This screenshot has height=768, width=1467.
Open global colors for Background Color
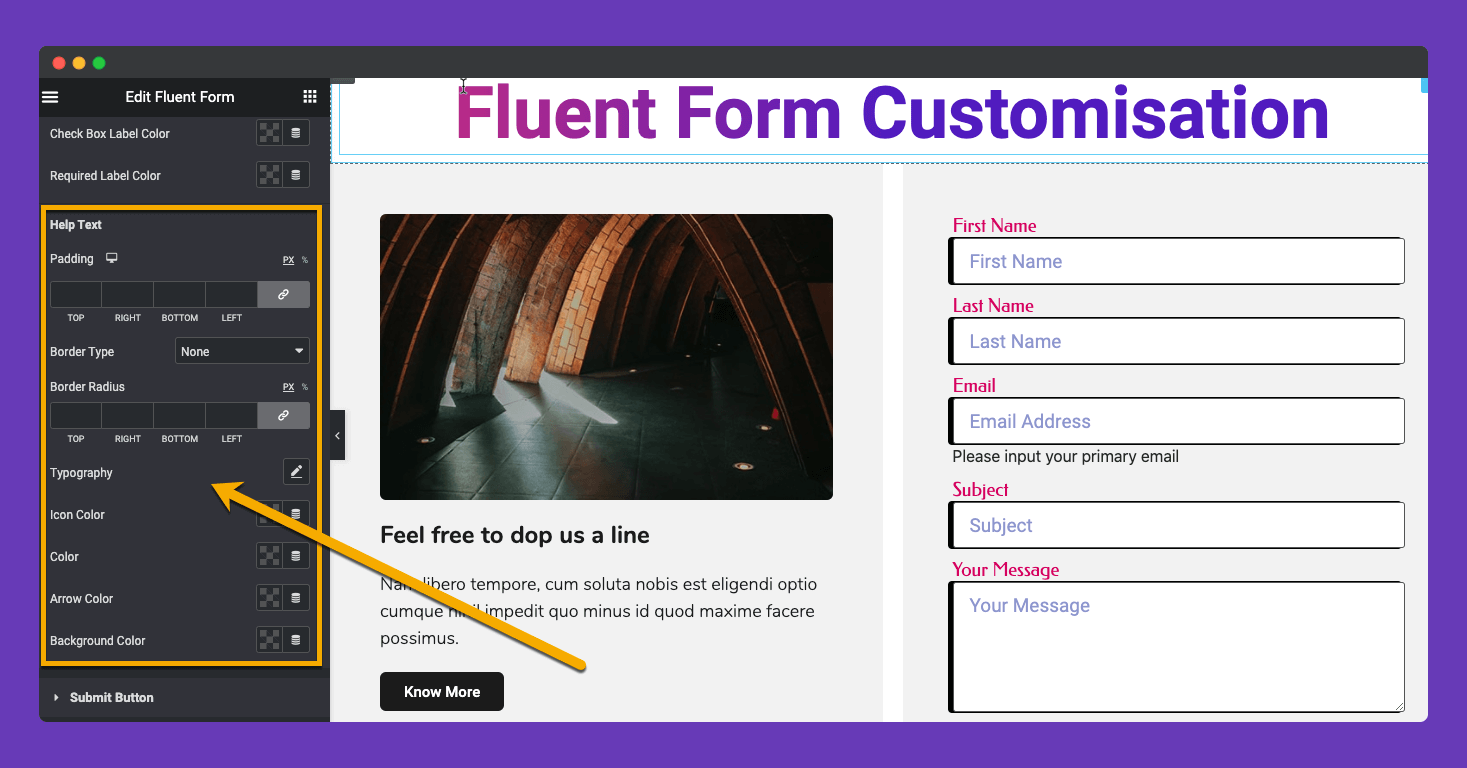coord(296,640)
